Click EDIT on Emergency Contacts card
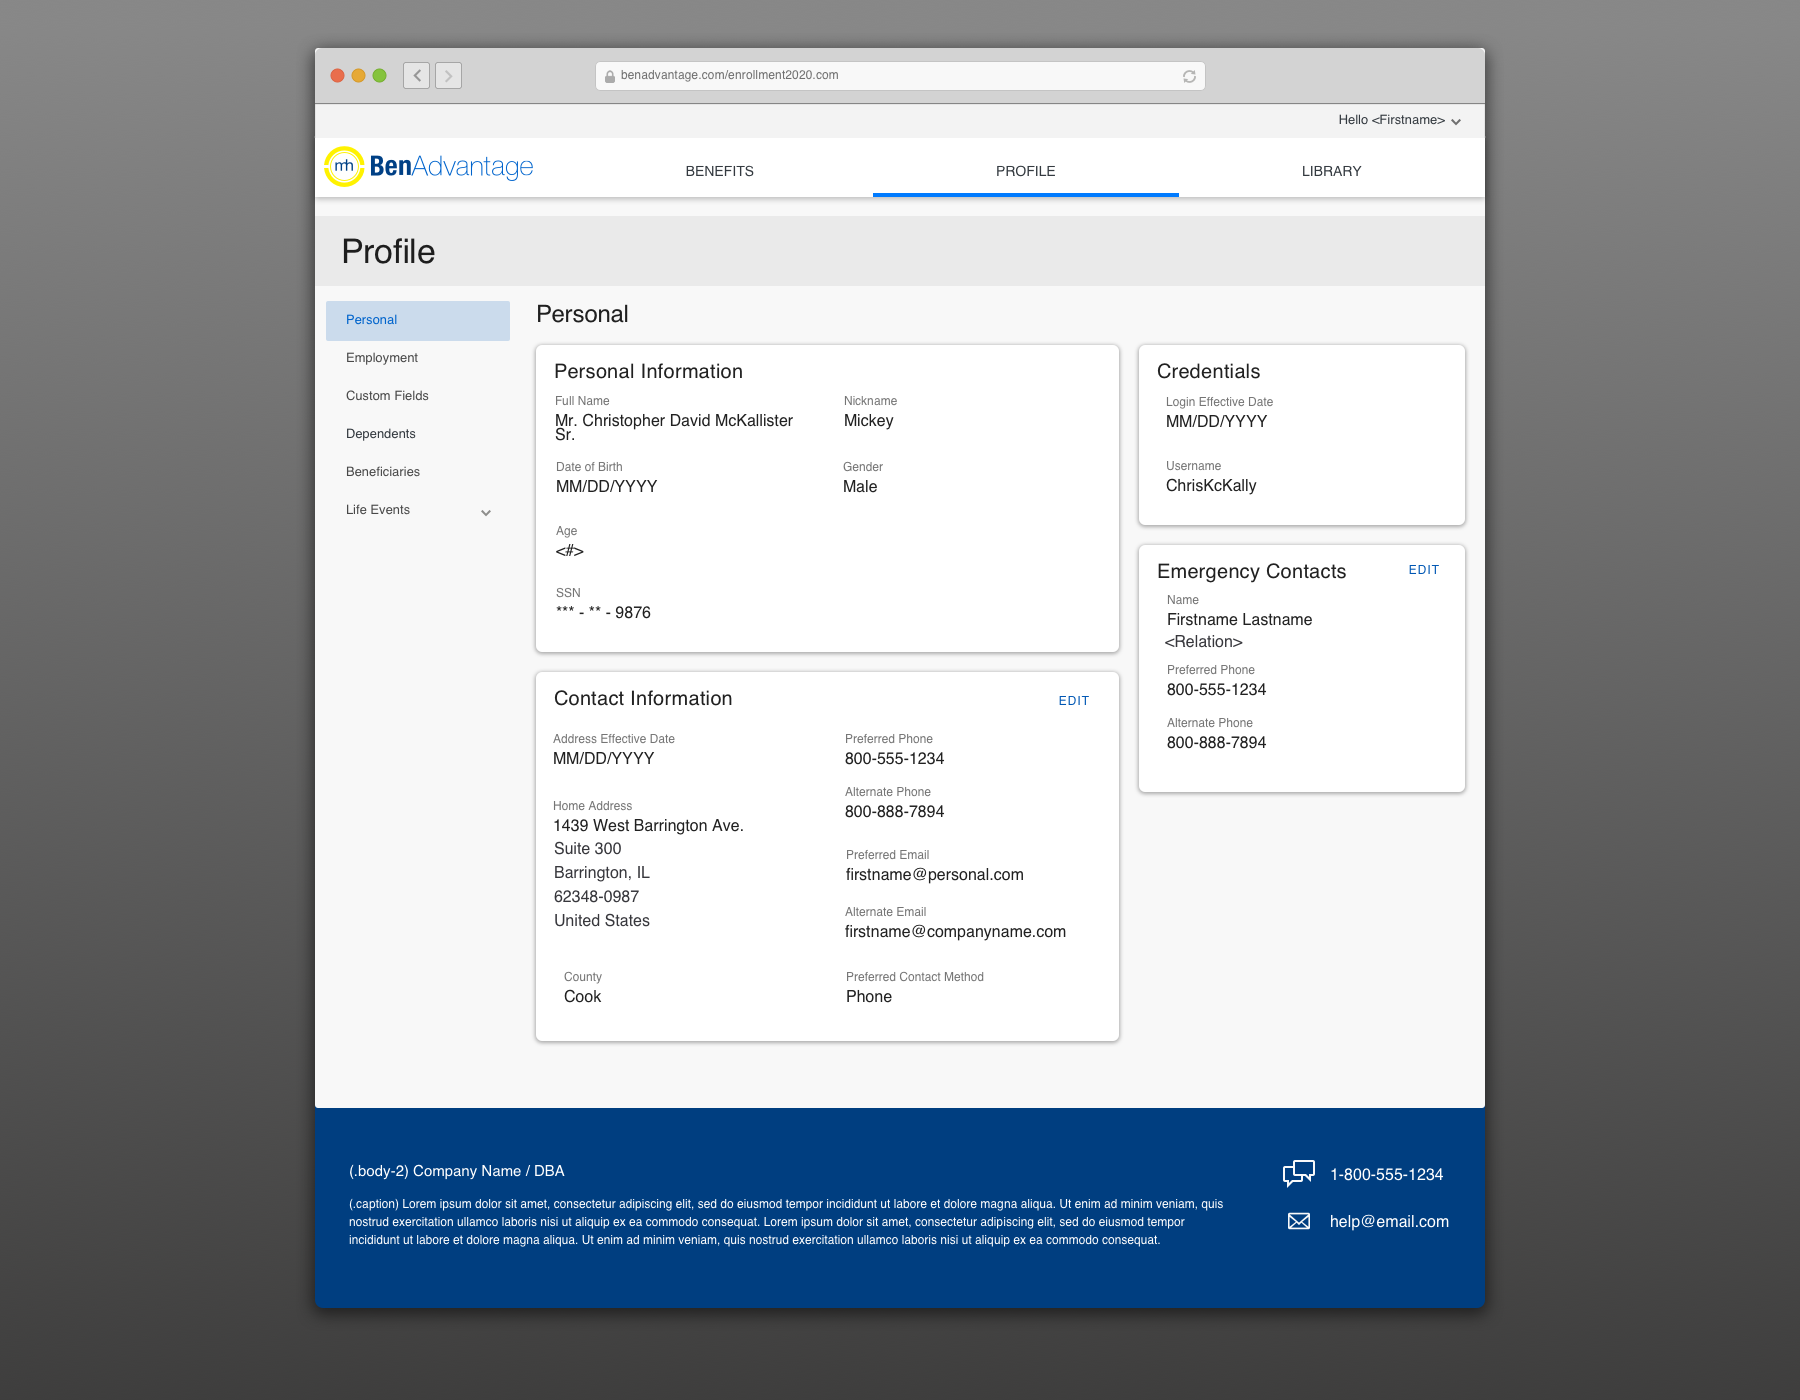The width and height of the screenshot is (1800, 1400). coord(1424,570)
